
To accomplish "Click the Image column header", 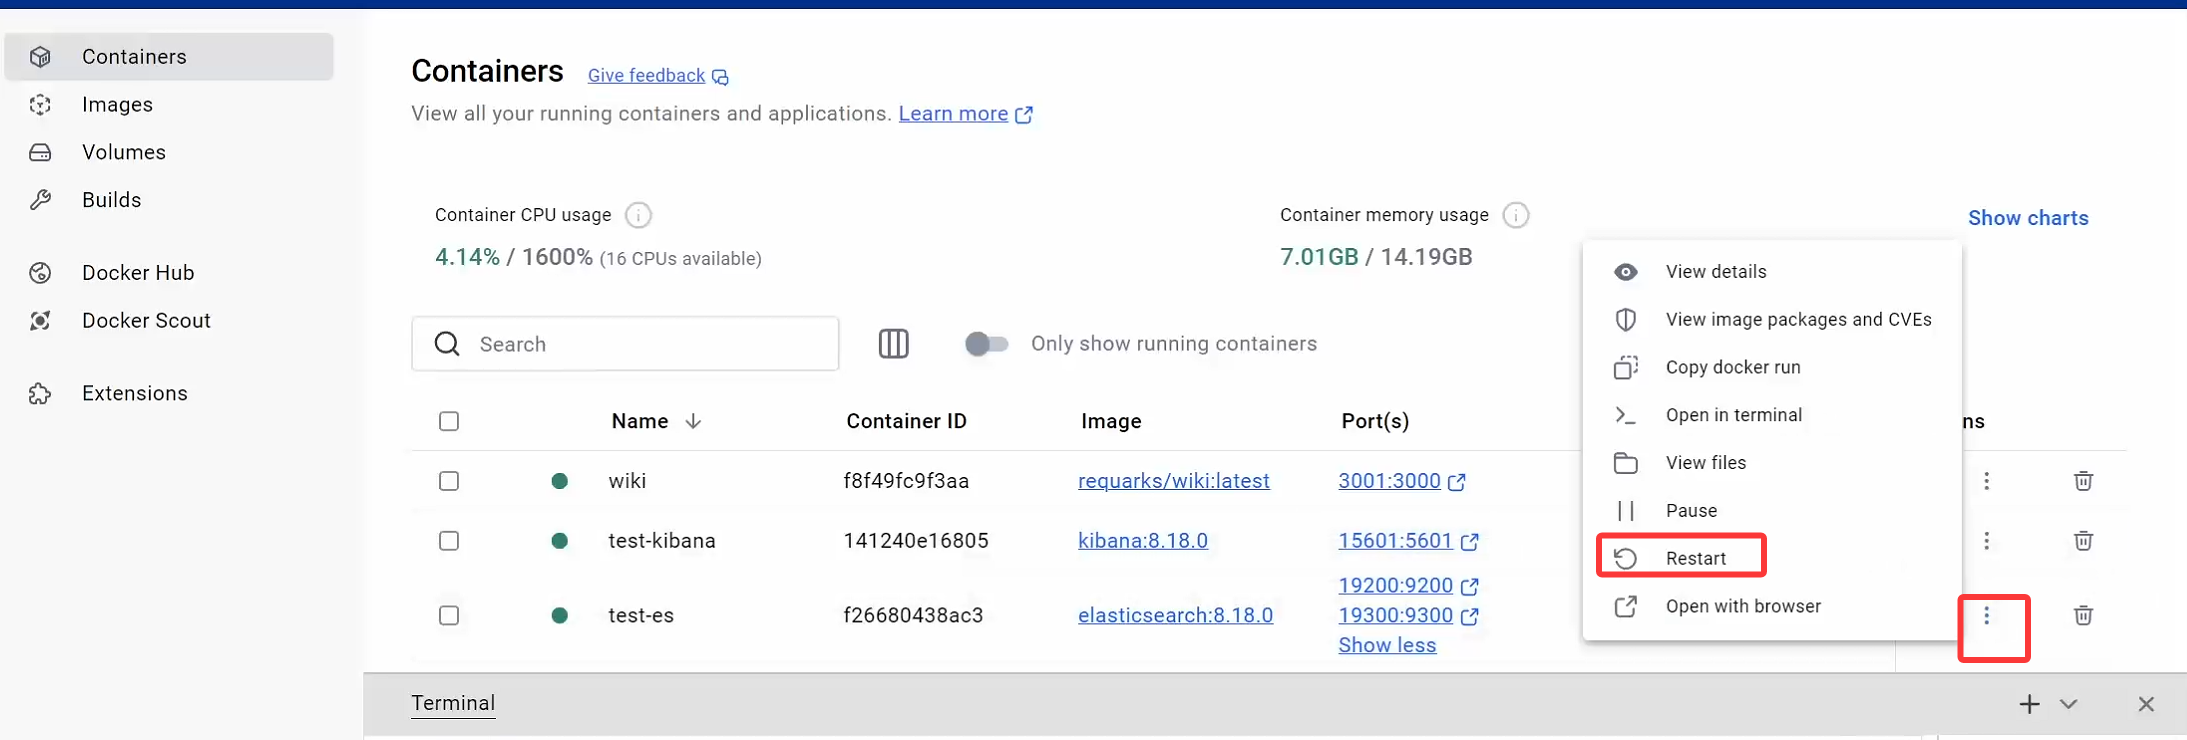I will point(1111,421).
